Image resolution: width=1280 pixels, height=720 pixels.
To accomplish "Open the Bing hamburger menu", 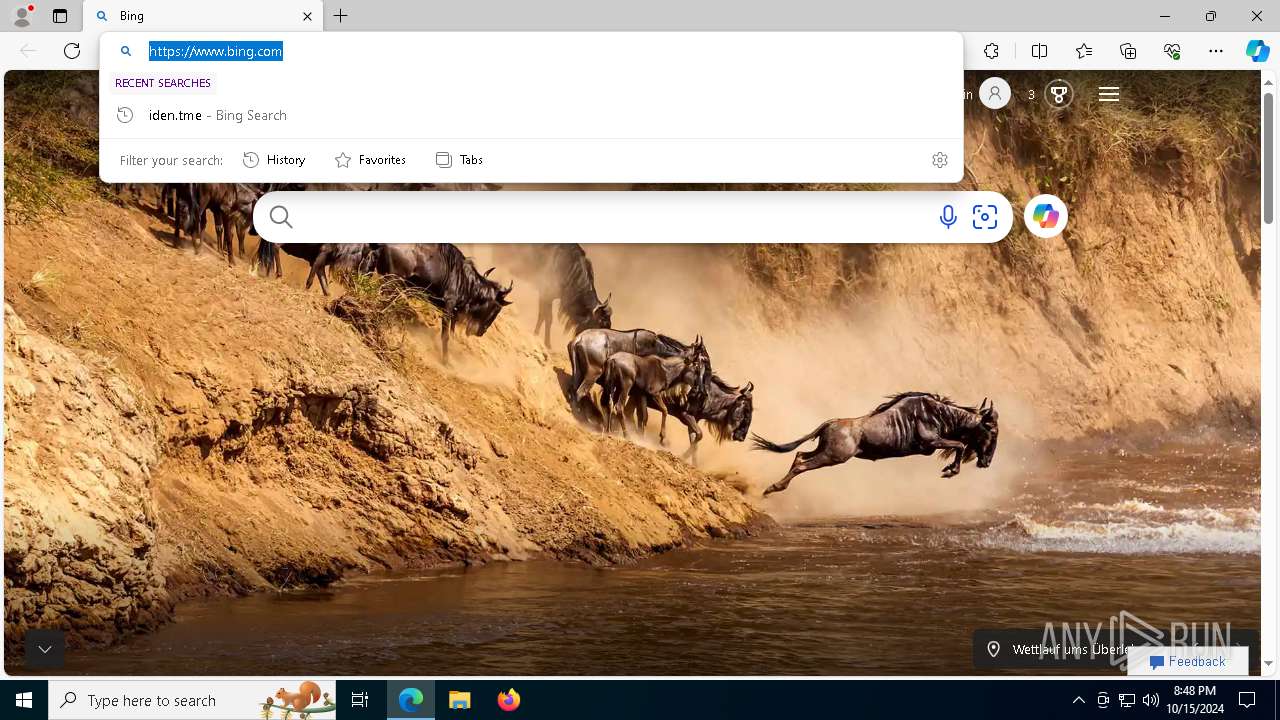I will tap(1108, 94).
